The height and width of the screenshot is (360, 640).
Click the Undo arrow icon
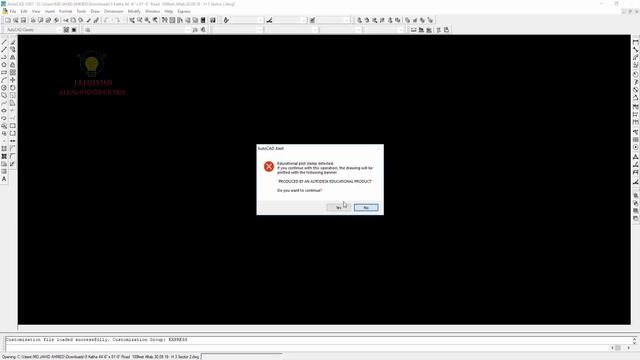coord(106,20)
